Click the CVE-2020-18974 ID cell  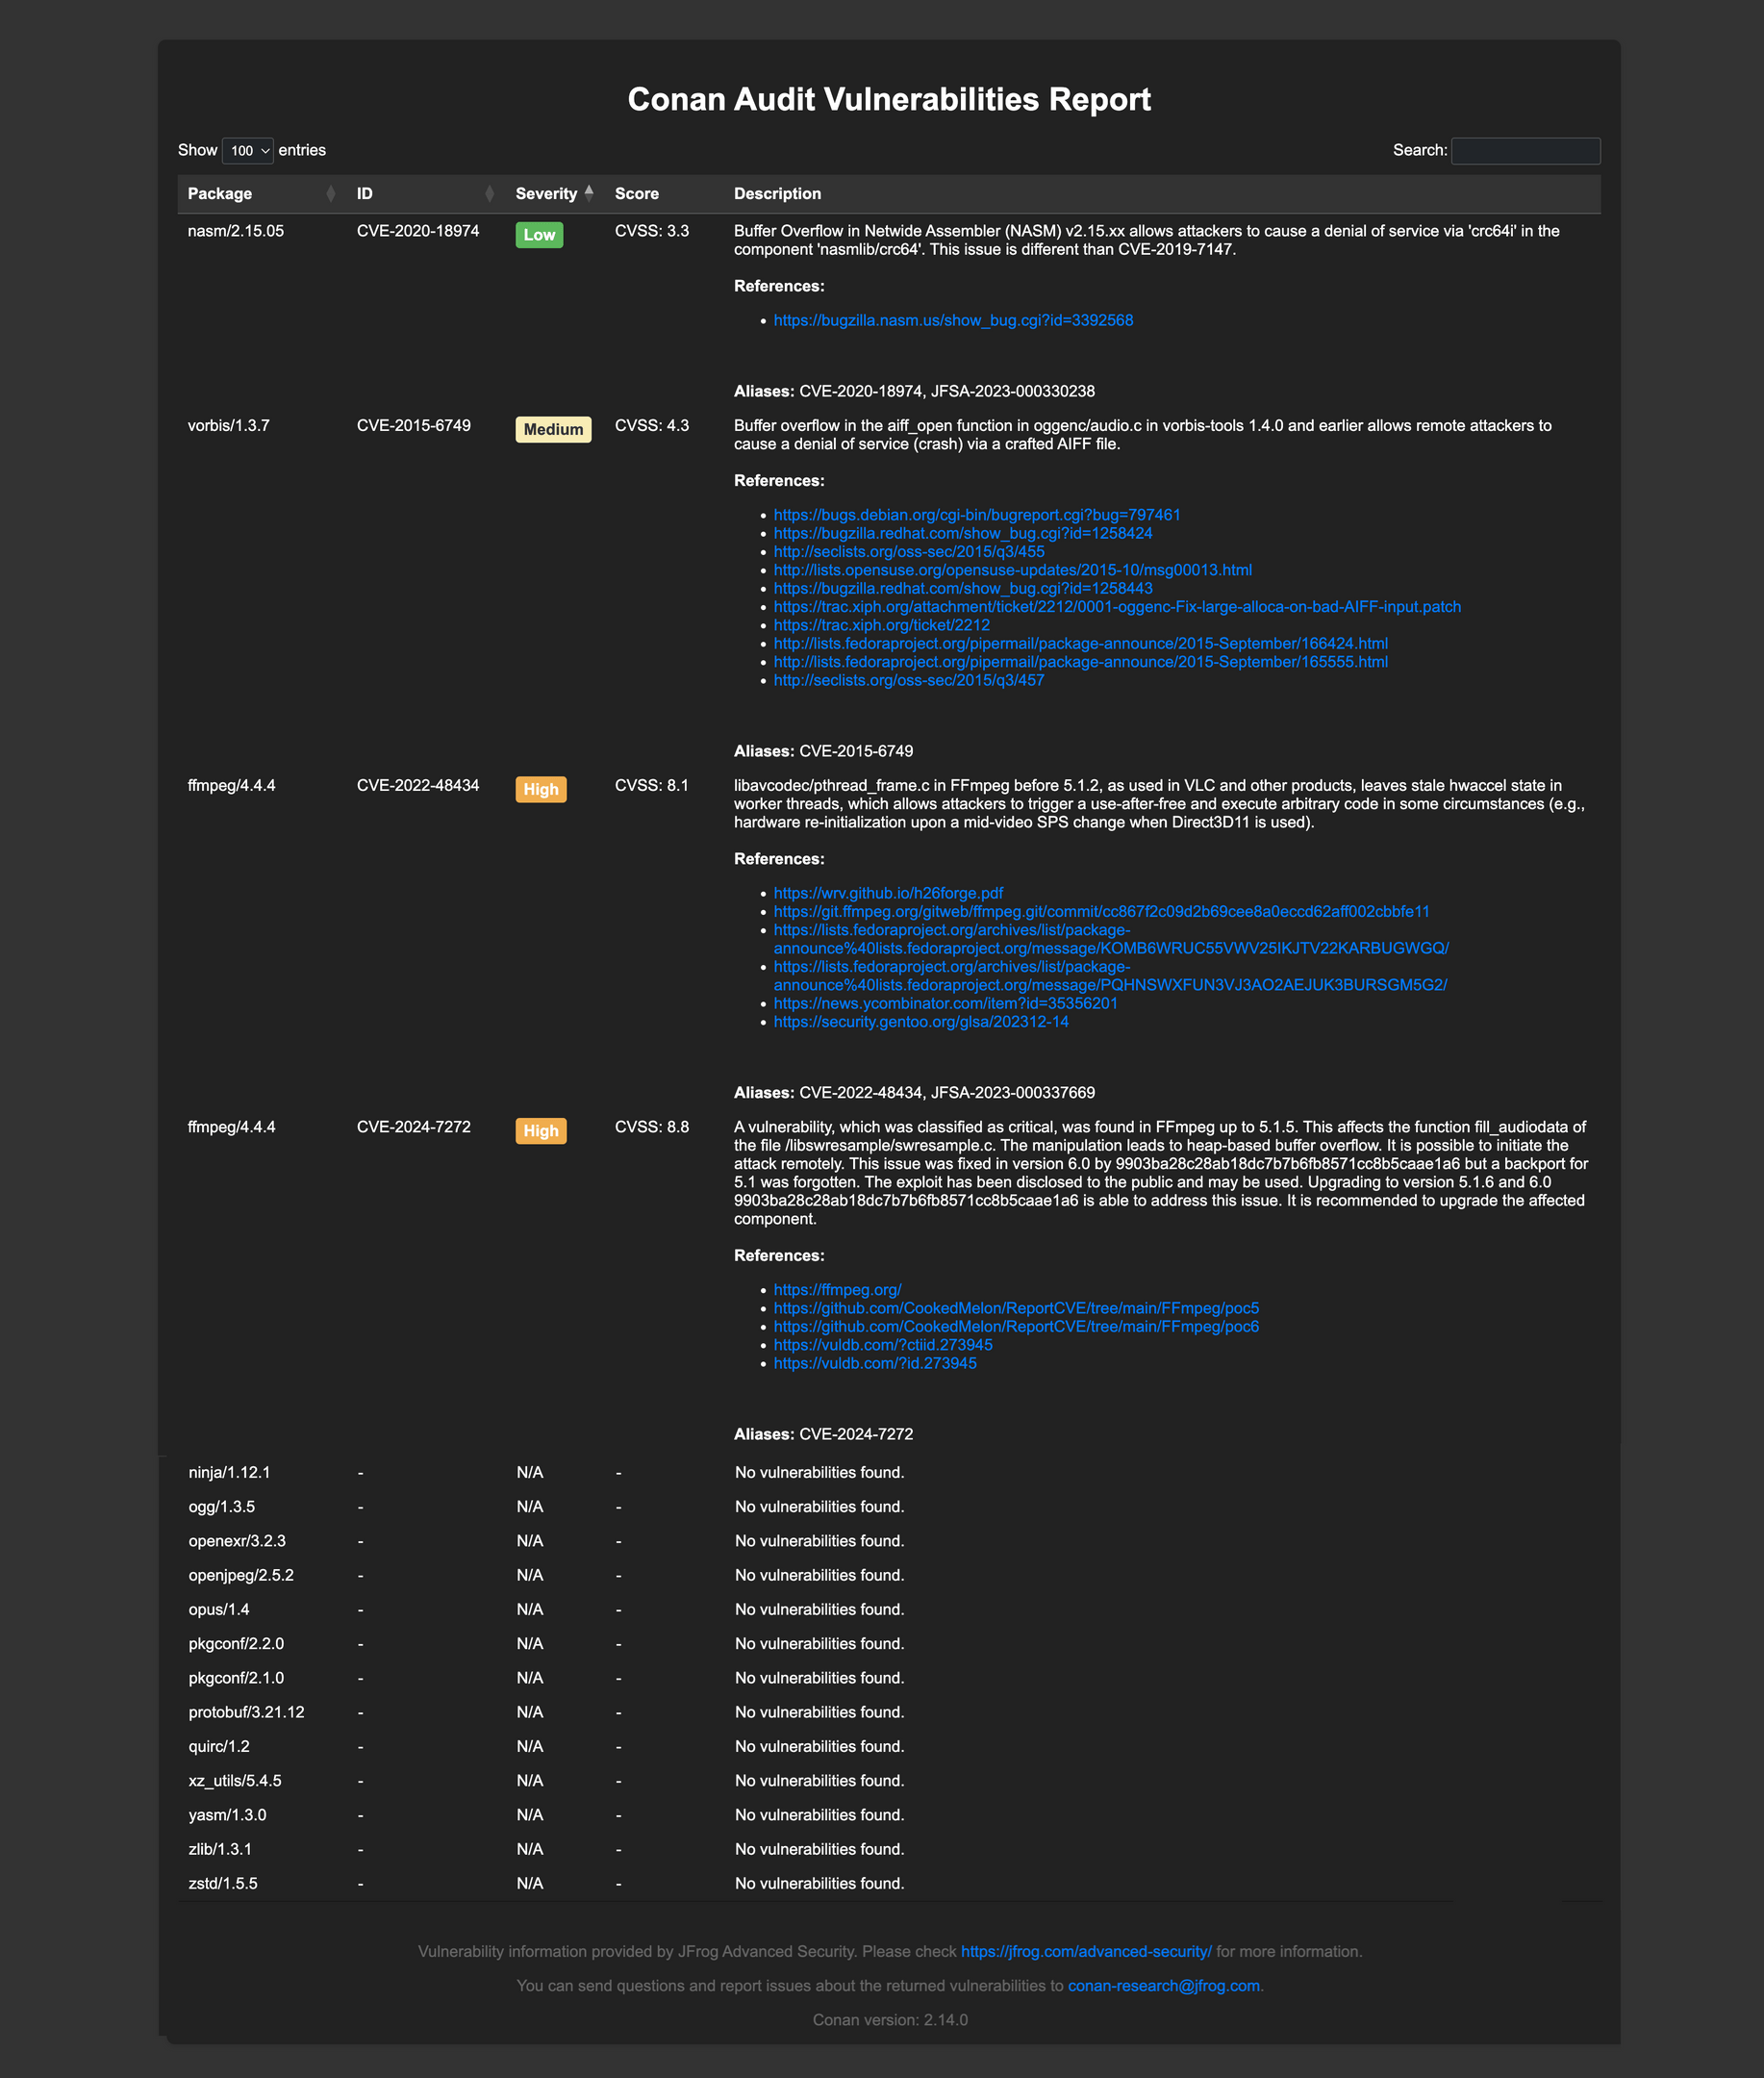tap(418, 231)
